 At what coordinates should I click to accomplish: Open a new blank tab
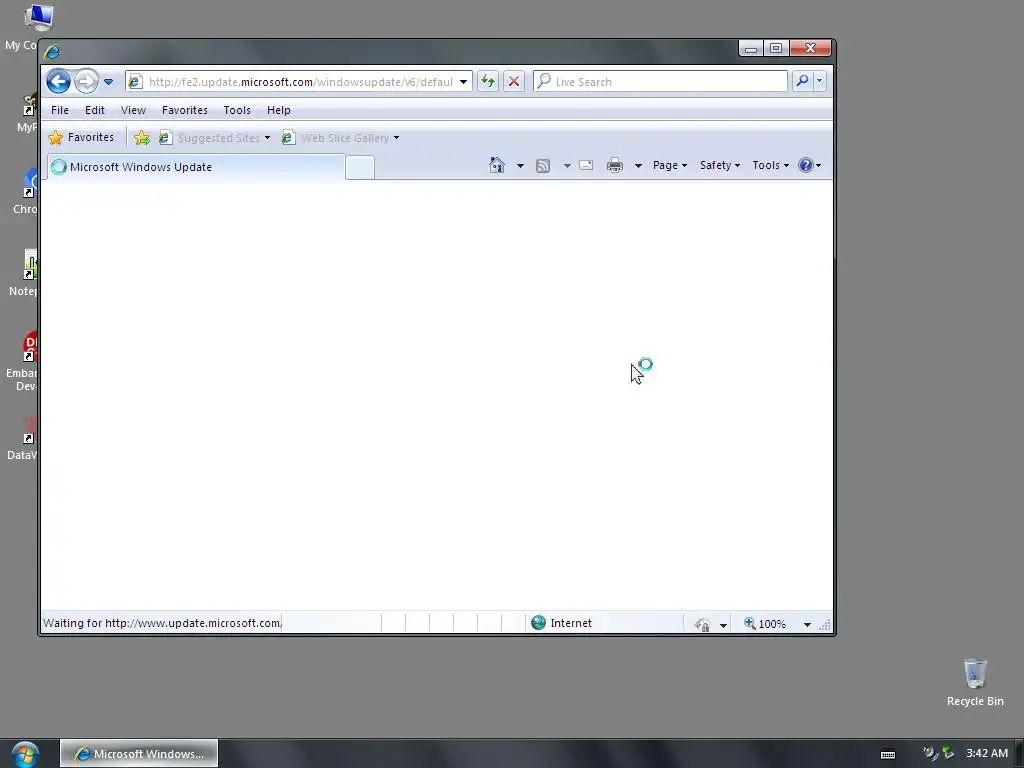(360, 167)
